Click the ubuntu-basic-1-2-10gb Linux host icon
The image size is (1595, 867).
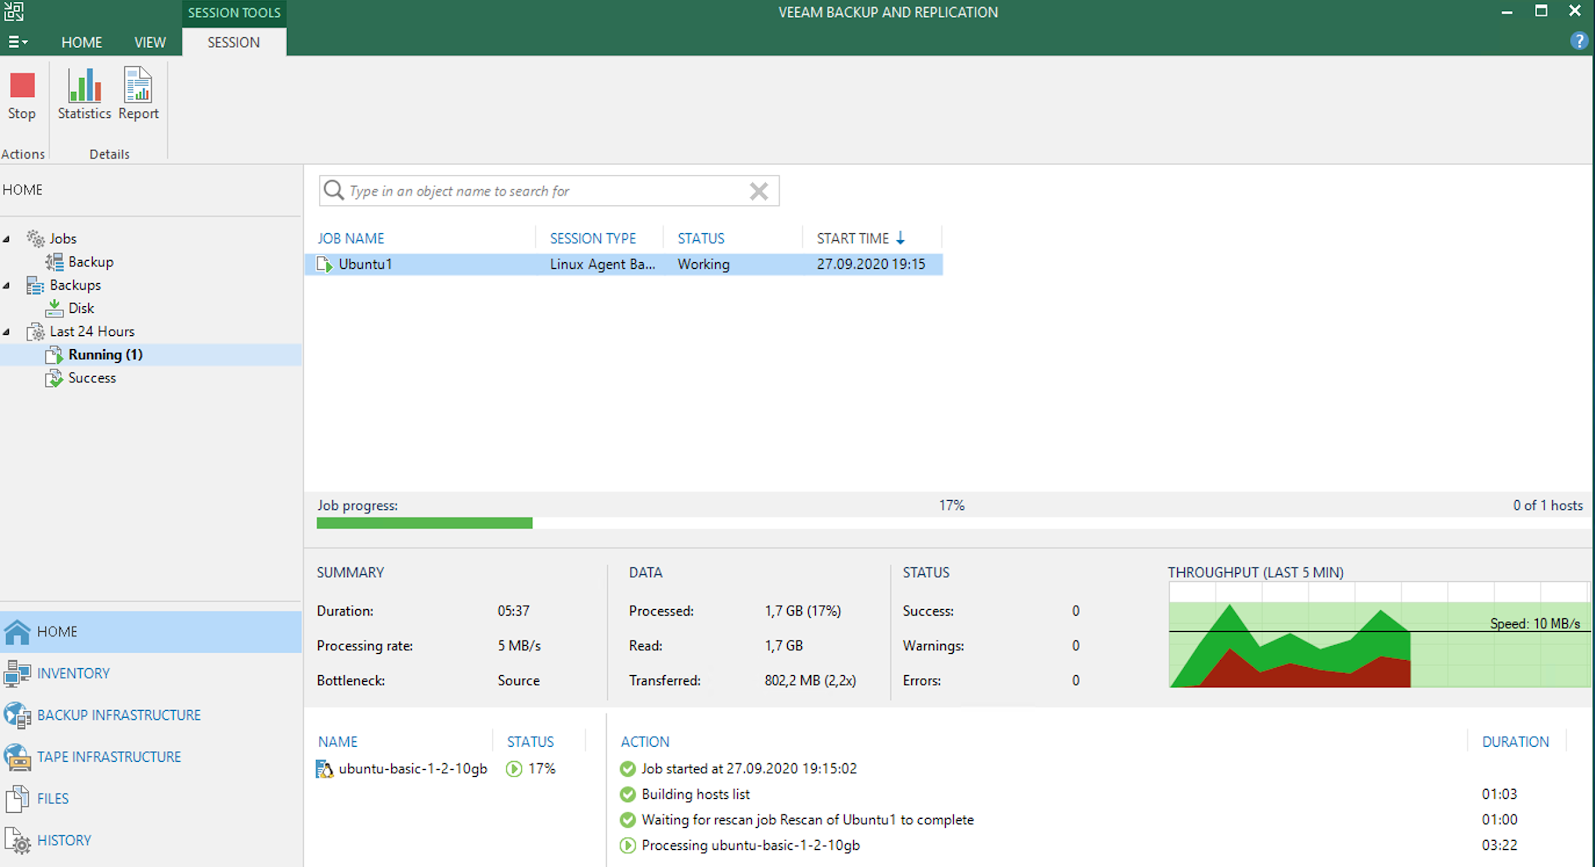[324, 769]
